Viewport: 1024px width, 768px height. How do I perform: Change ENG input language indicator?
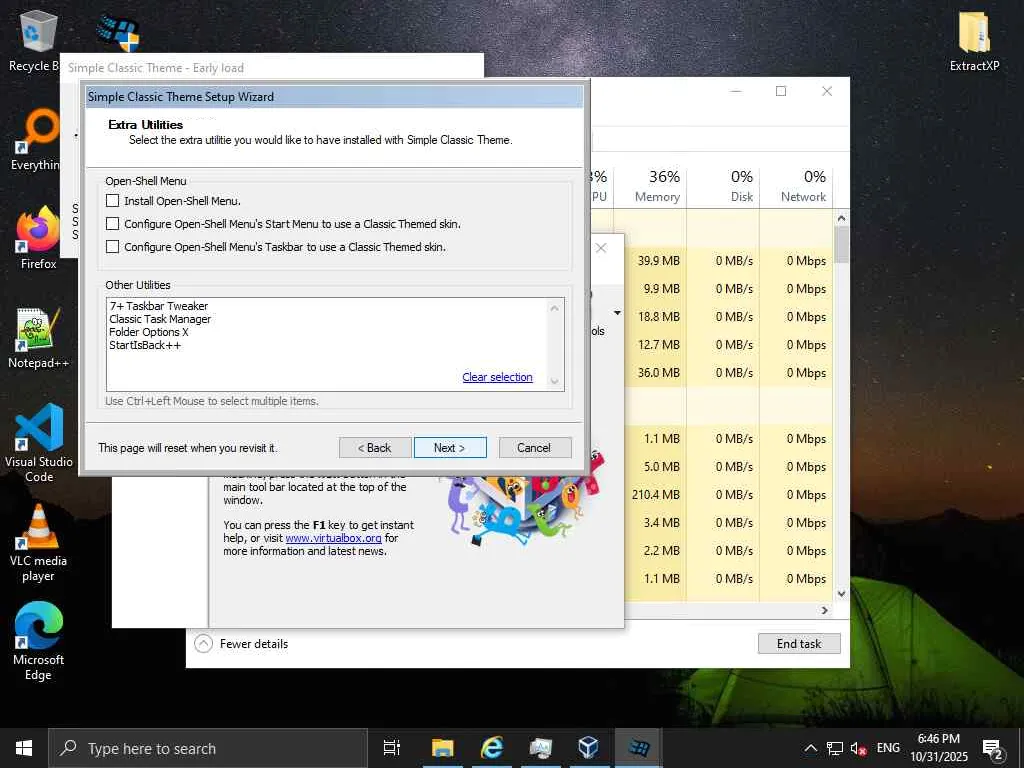point(888,748)
